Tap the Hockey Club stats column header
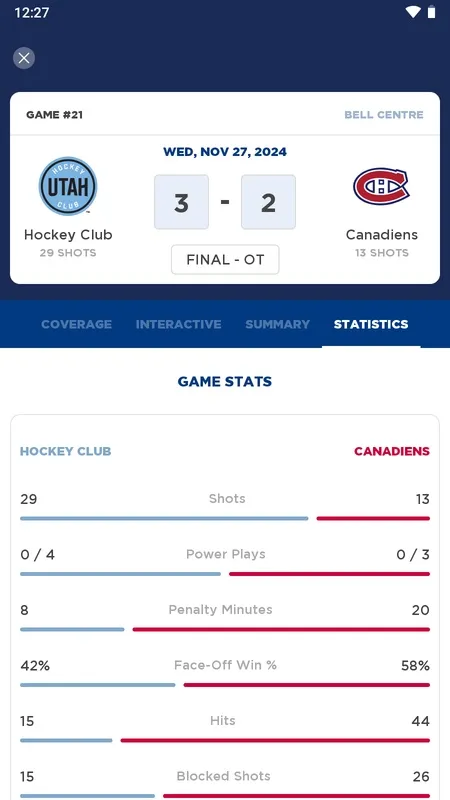The height and width of the screenshot is (800, 450). coord(65,452)
